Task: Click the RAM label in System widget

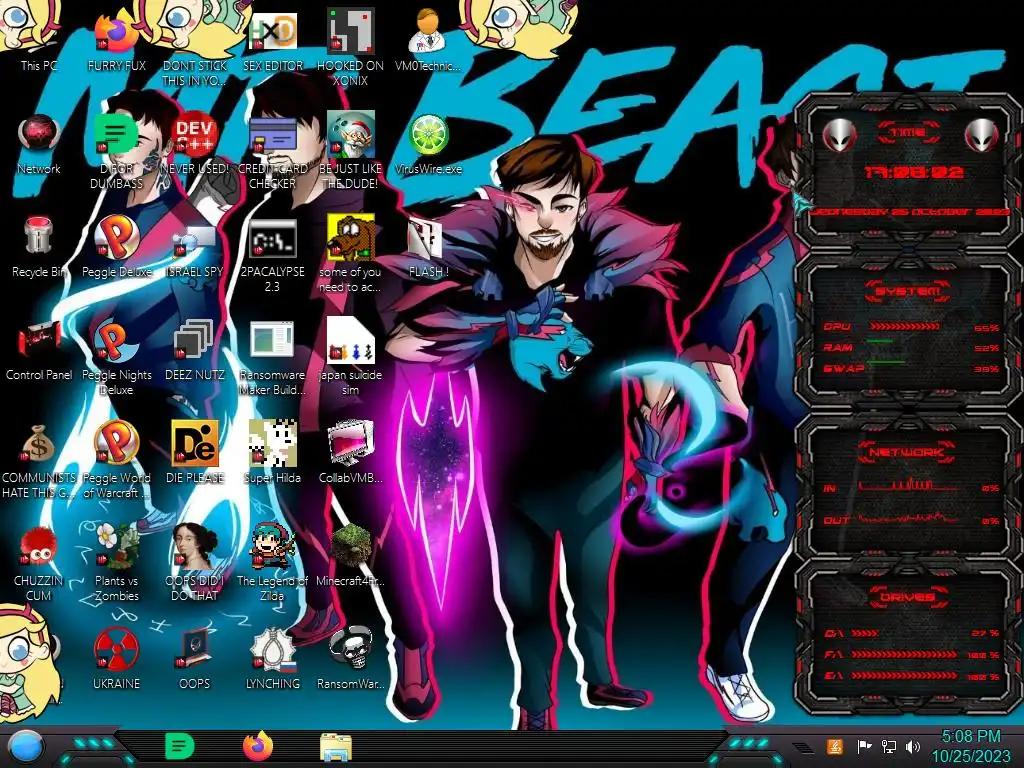Action: click(x=838, y=347)
